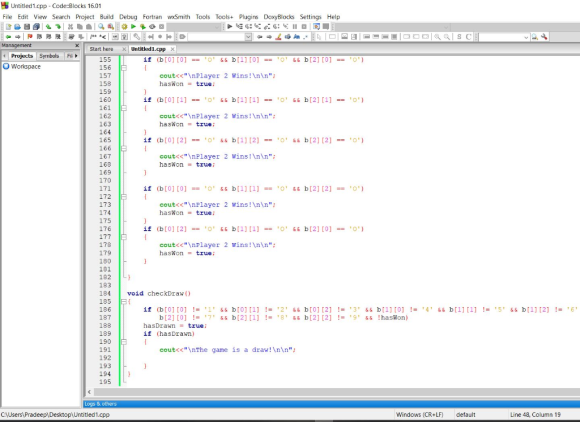This screenshot has height=422, width=580.
Task: Open the Settings menu
Action: [310, 17]
